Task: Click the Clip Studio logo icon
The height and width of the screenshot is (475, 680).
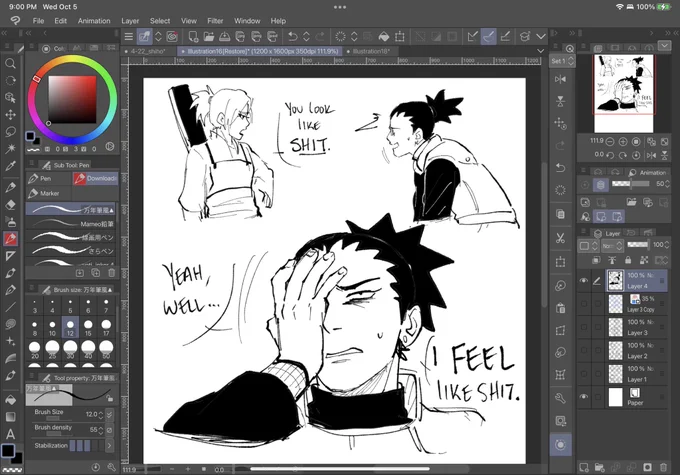Action: click(x=16, y=20)
